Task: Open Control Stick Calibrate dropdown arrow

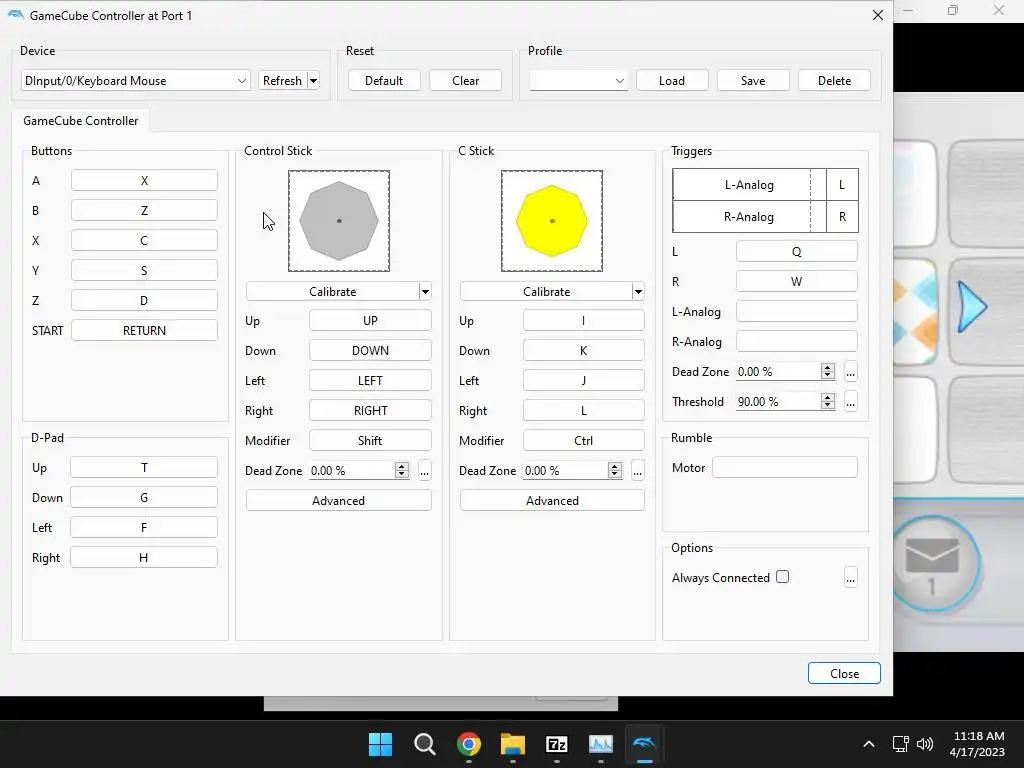Action: (425, 292)
